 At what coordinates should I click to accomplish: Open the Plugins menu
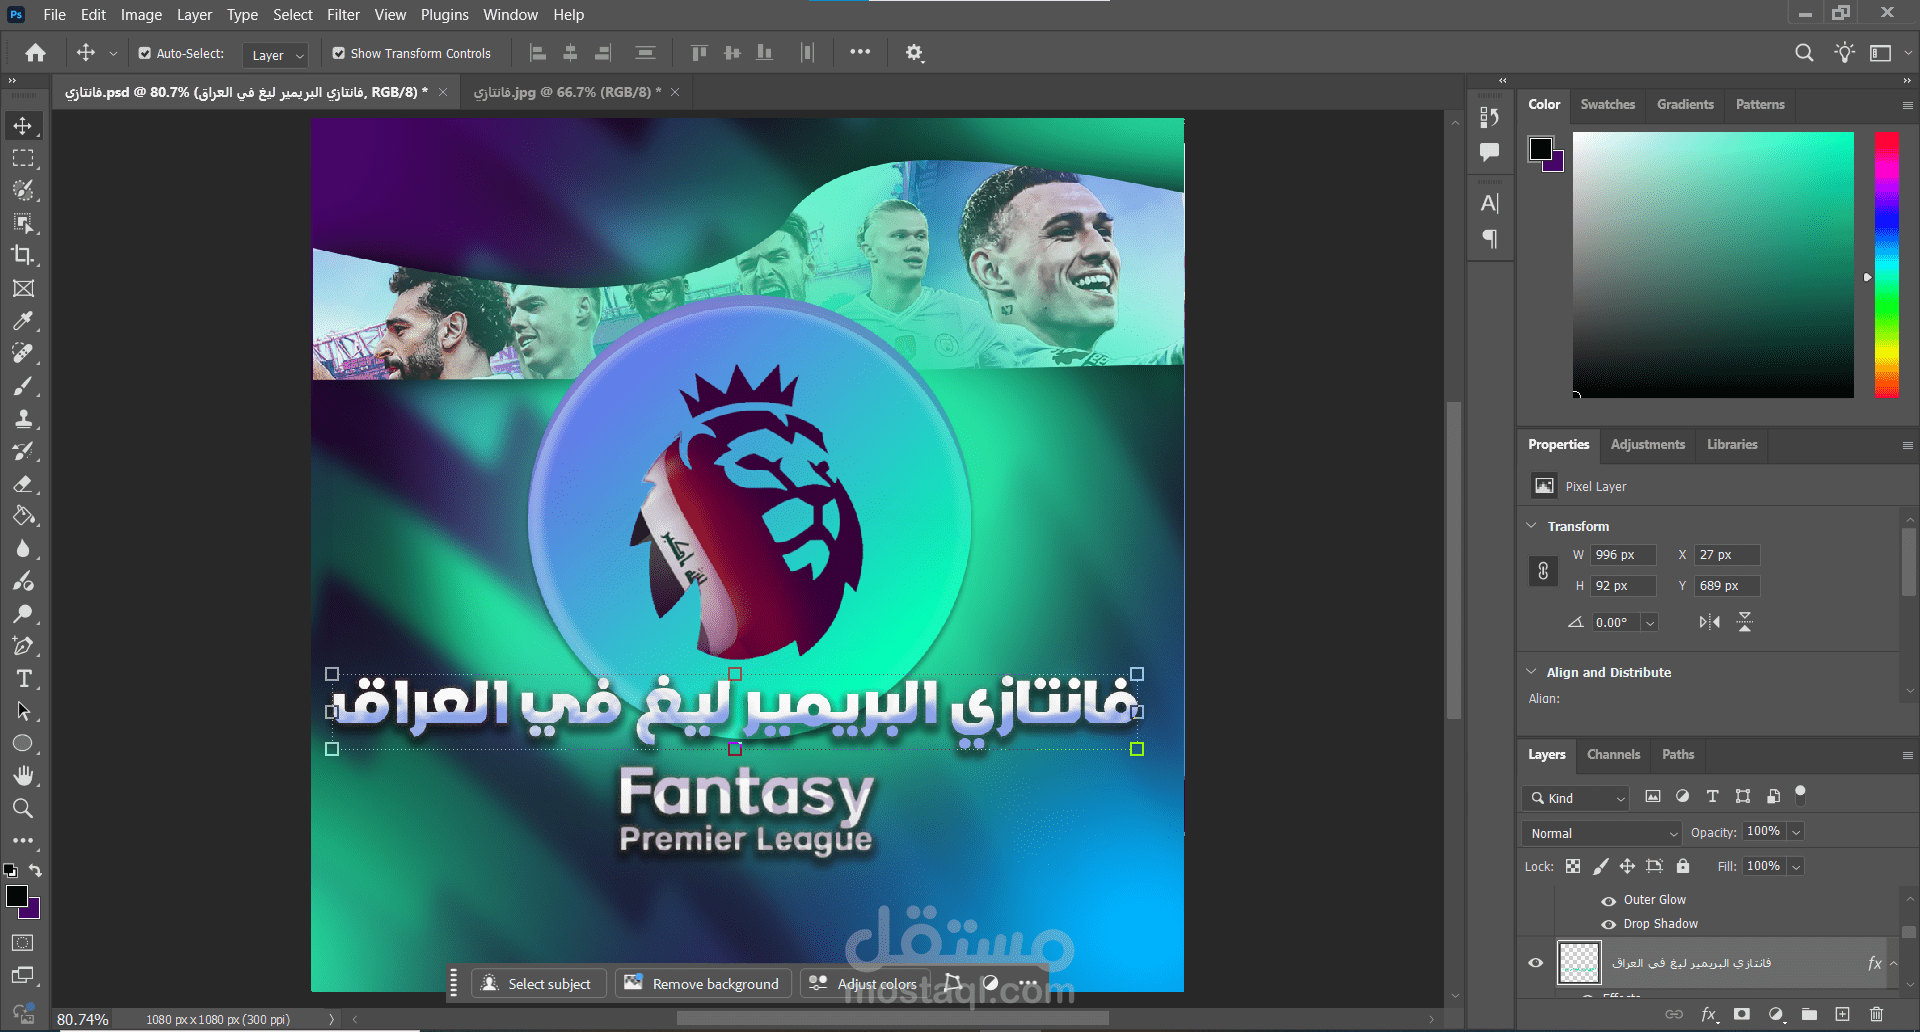pyautogui.click(x=444, y=15)
